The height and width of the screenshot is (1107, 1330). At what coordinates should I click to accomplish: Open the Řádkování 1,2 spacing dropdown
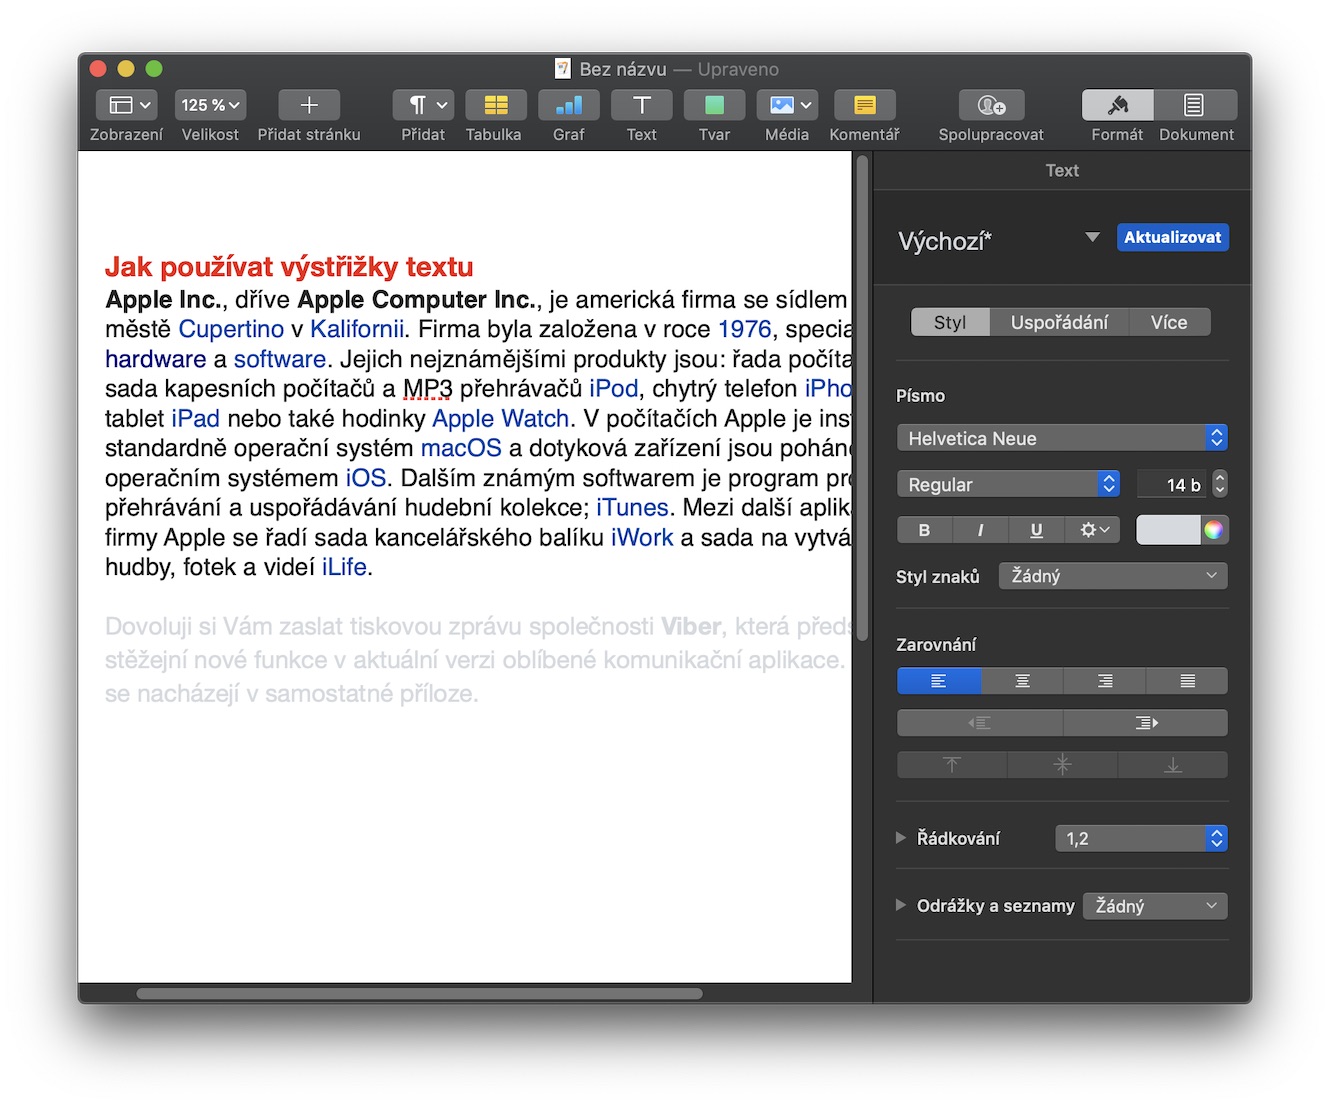click(1141, 838)
